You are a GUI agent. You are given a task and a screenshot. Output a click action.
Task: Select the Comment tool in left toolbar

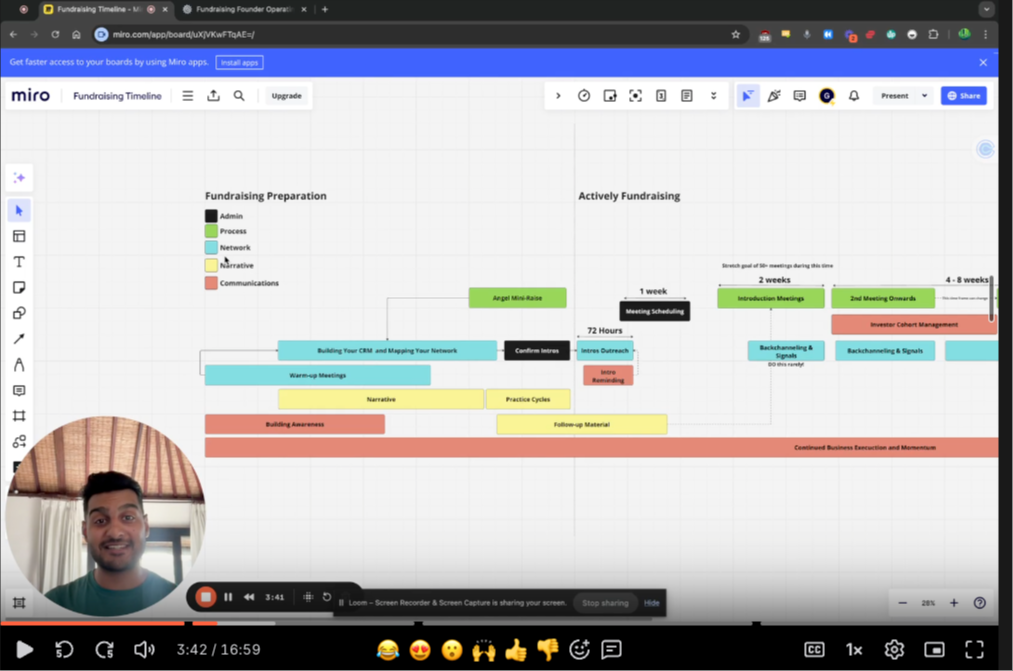tap(19, 391)
